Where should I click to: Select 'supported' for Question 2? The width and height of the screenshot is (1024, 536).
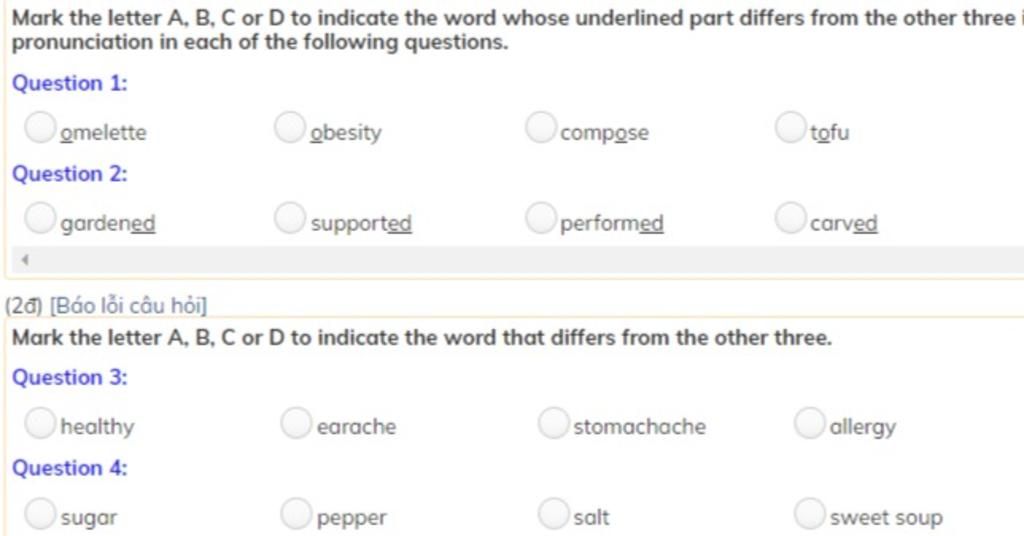pos(290,217)
